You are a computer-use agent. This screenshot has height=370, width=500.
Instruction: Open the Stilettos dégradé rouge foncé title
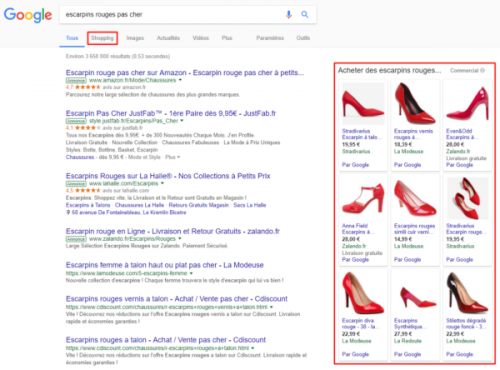466,323
